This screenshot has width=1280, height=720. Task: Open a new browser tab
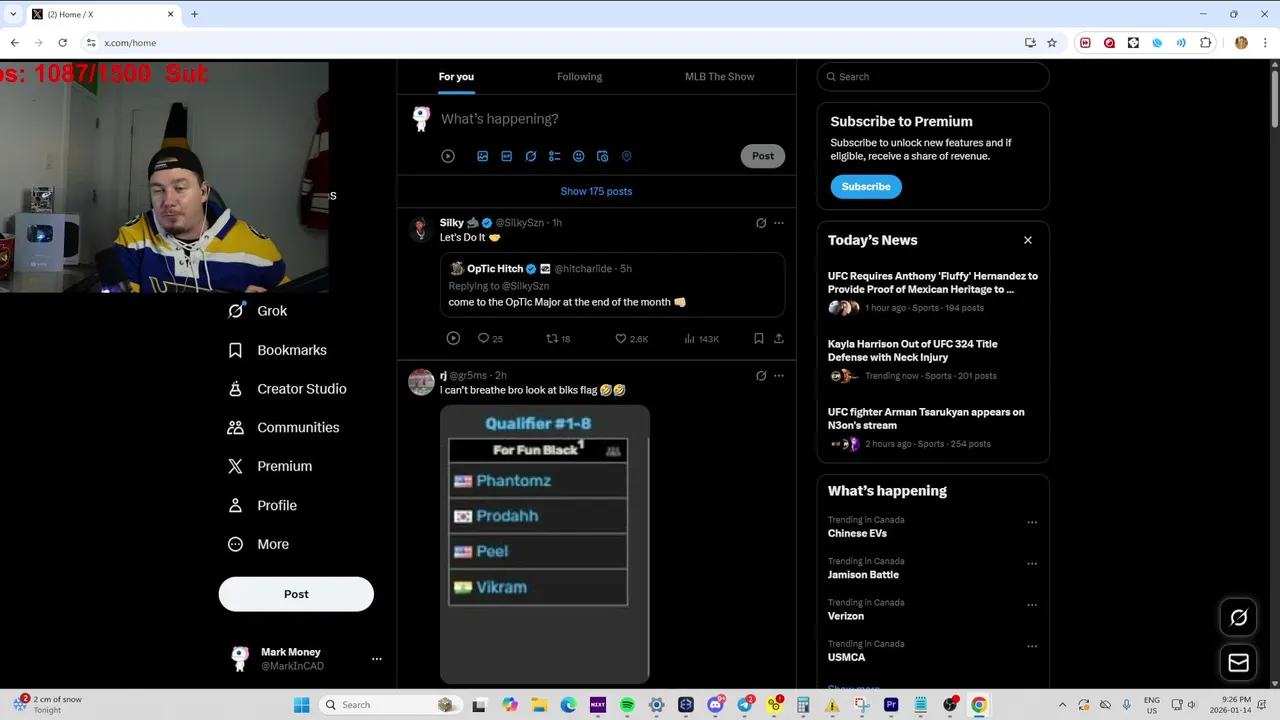194,14
